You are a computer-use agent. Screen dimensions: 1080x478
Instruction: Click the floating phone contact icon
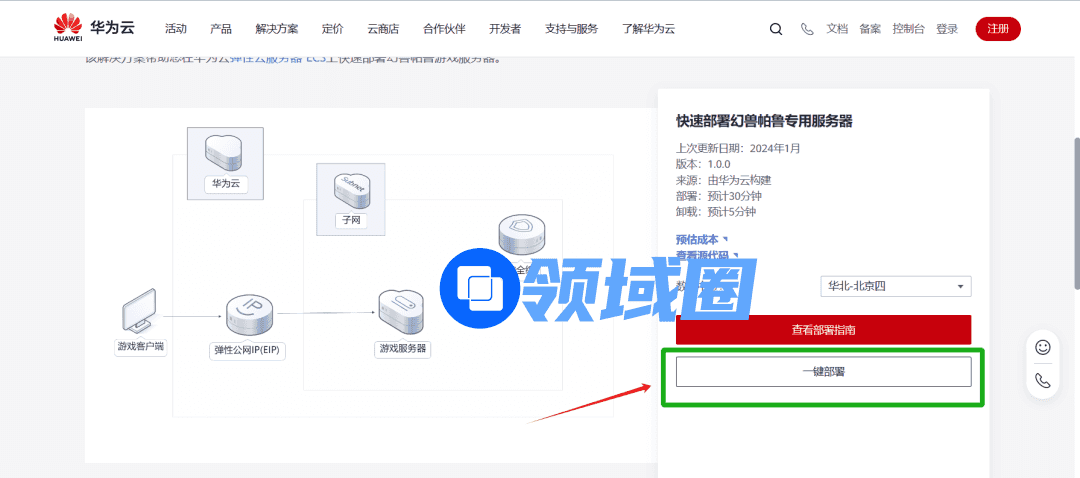(x=1042, y=380)
